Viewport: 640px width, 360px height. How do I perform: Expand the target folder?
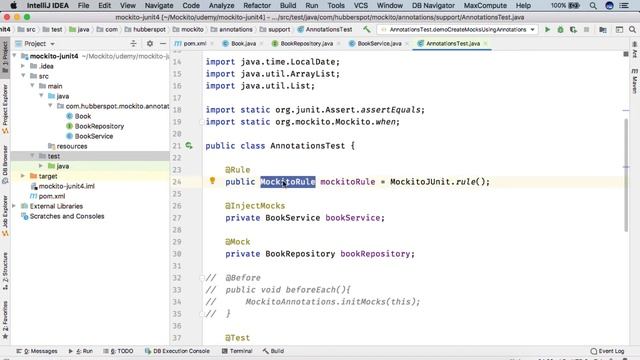point(23,176)
